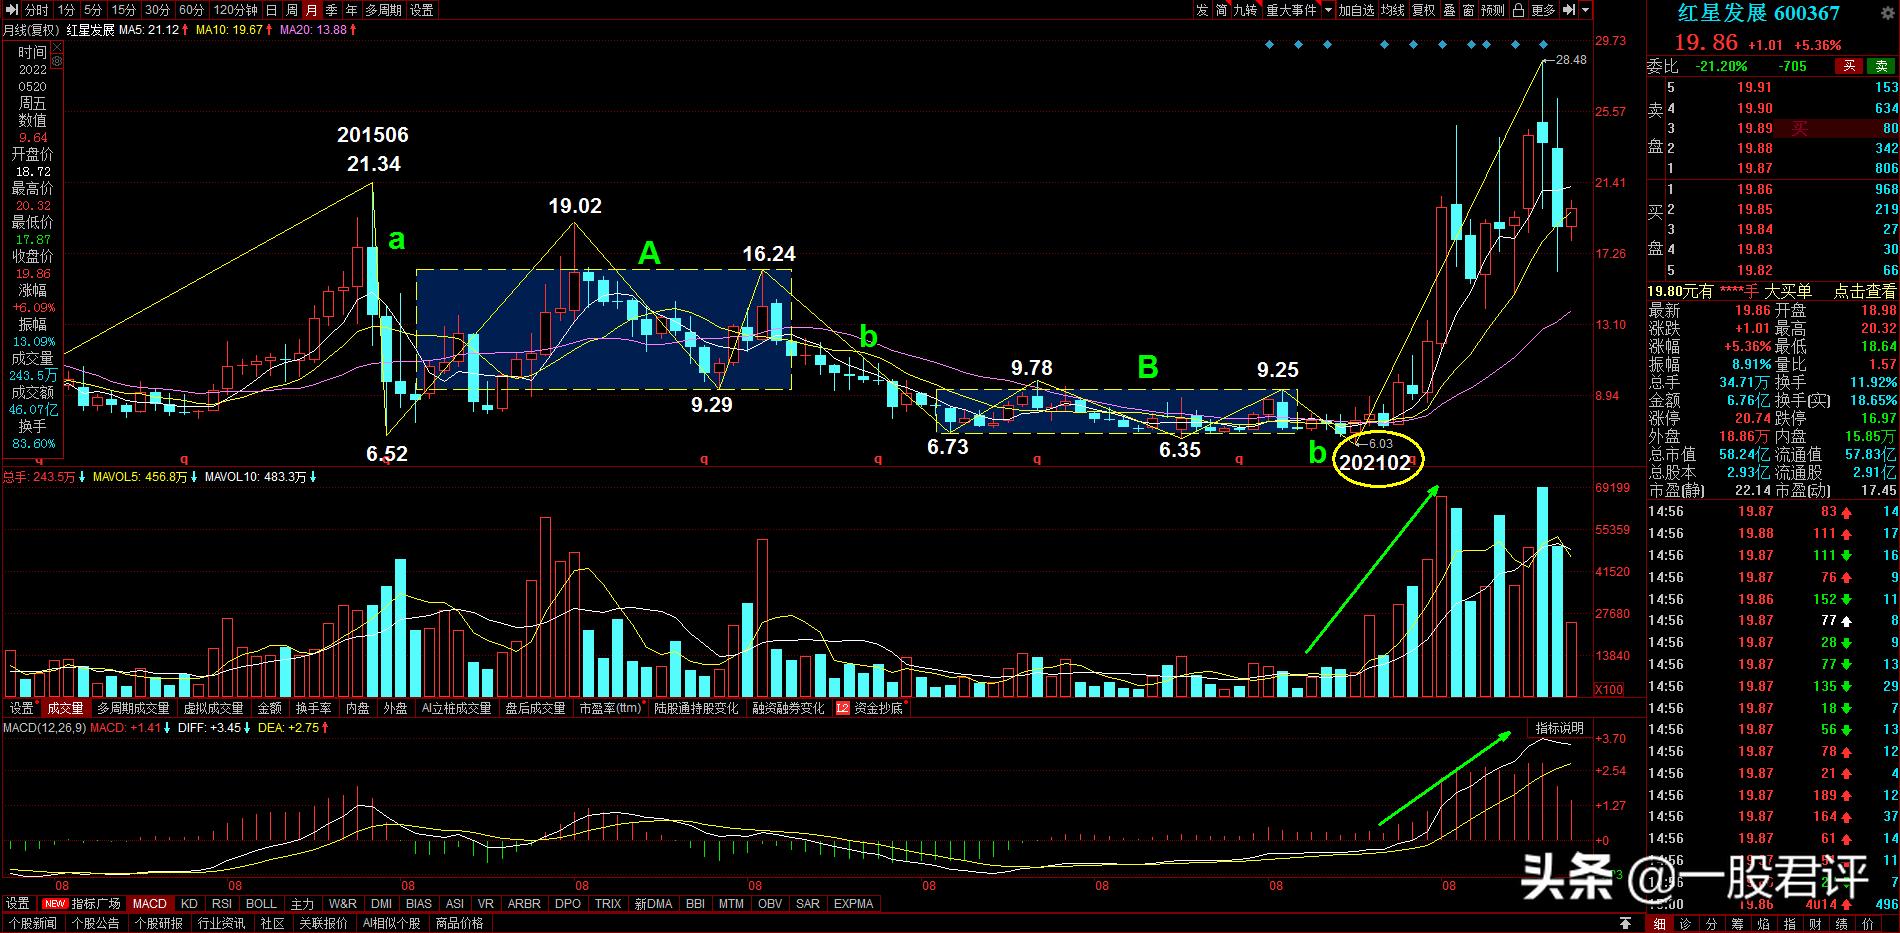
Task: Select the 日 daily period
Action: [x=272, y=10]
